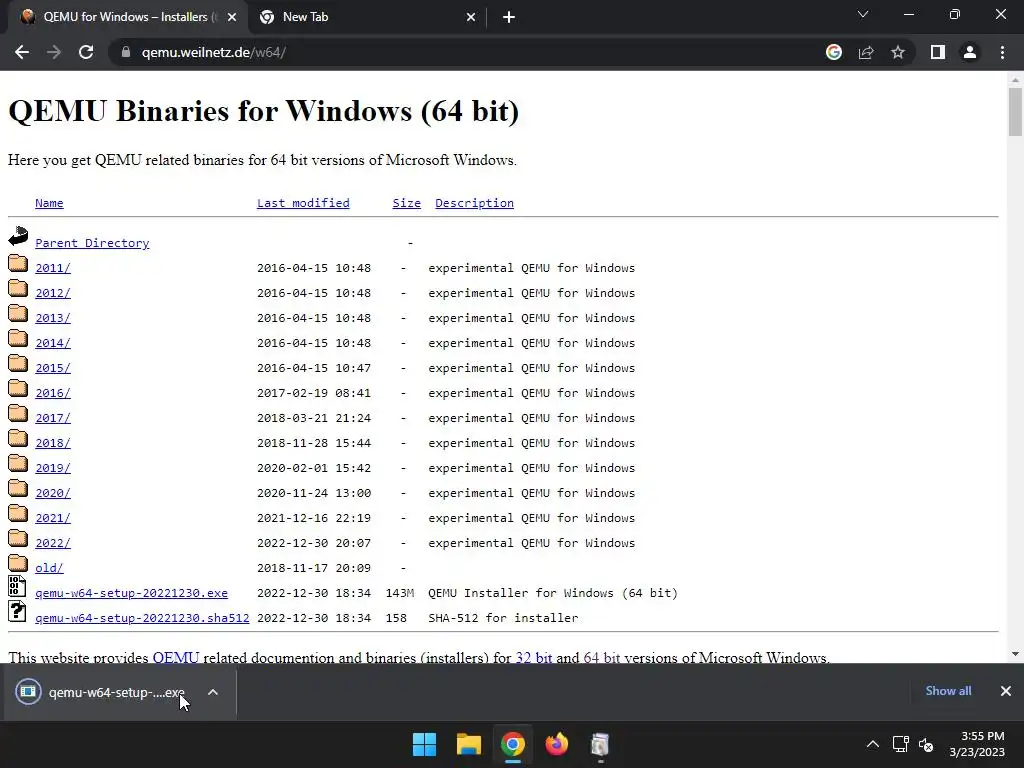Screen dimensions: 1024x768
Task: View site information lock icon
Action: pos(126,52)
